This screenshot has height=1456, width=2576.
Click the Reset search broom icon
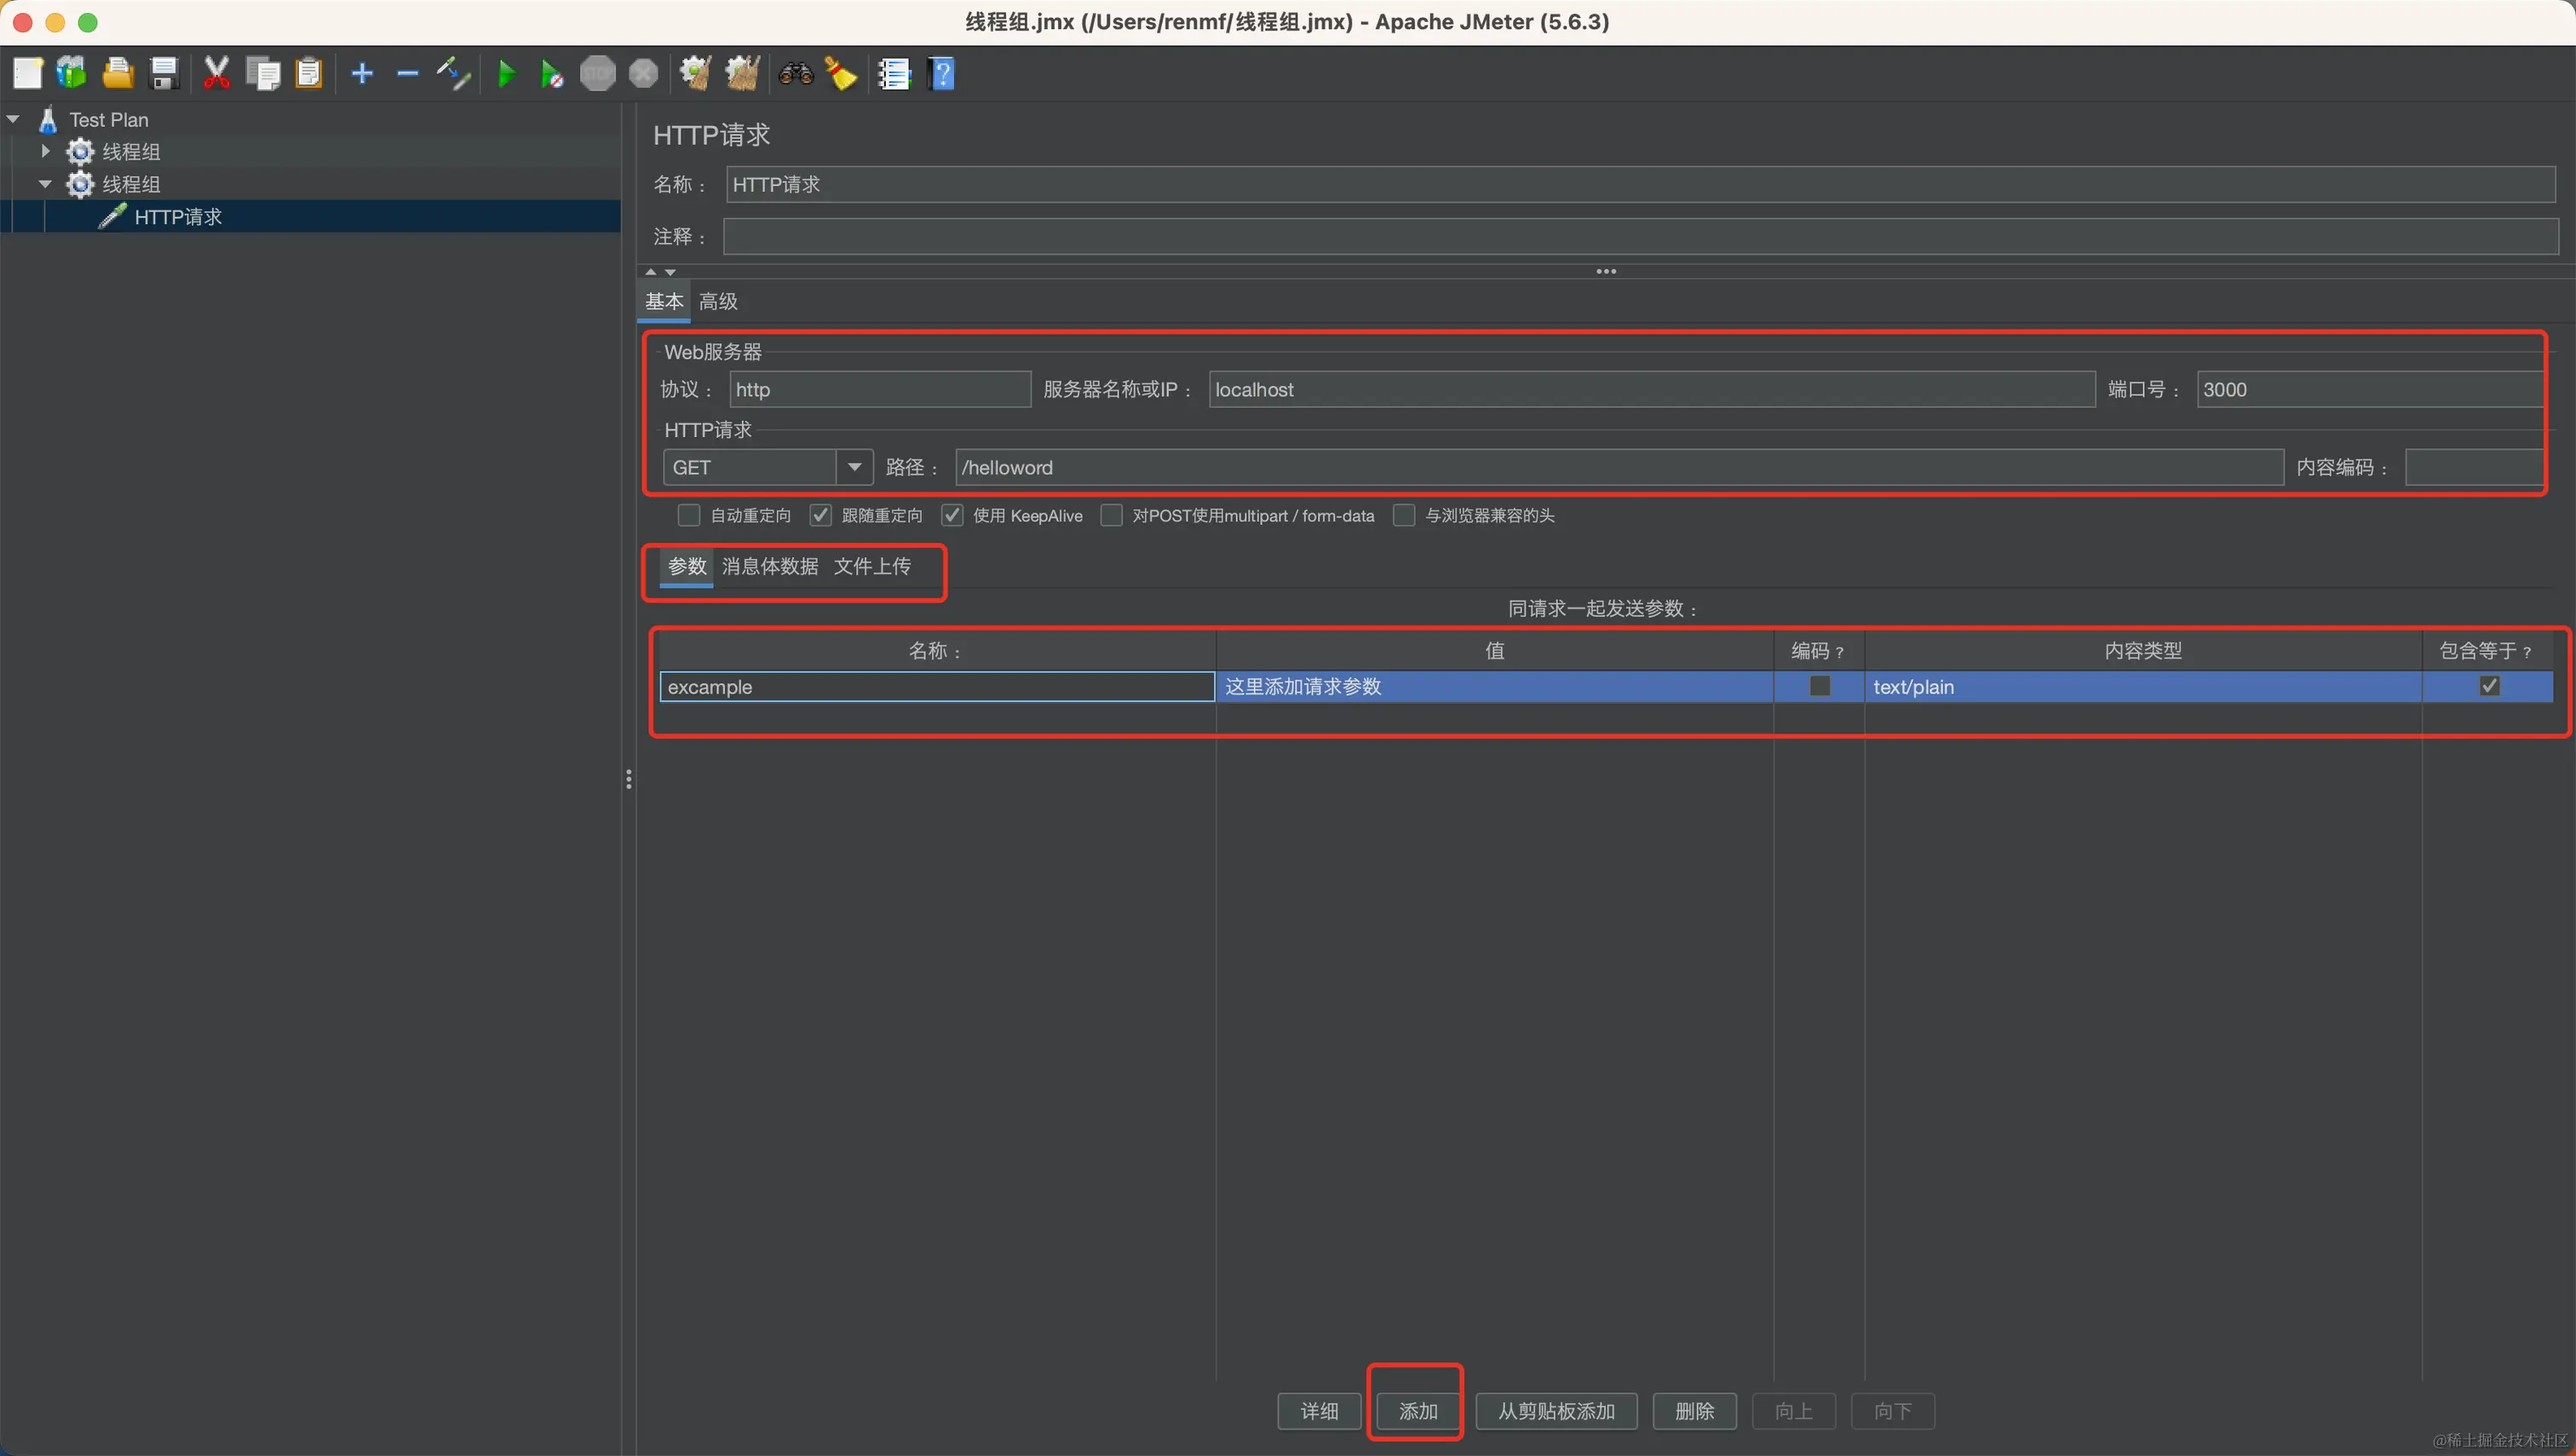click(841, 73)
